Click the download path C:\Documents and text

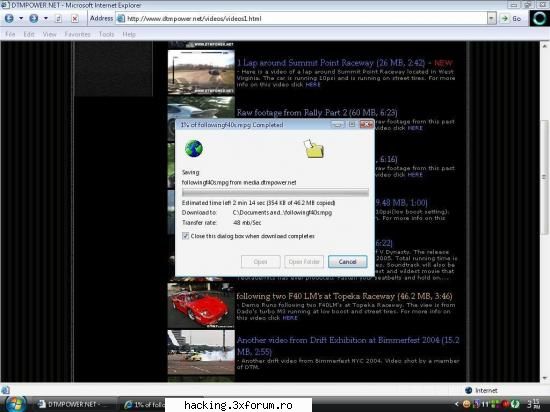282,212
